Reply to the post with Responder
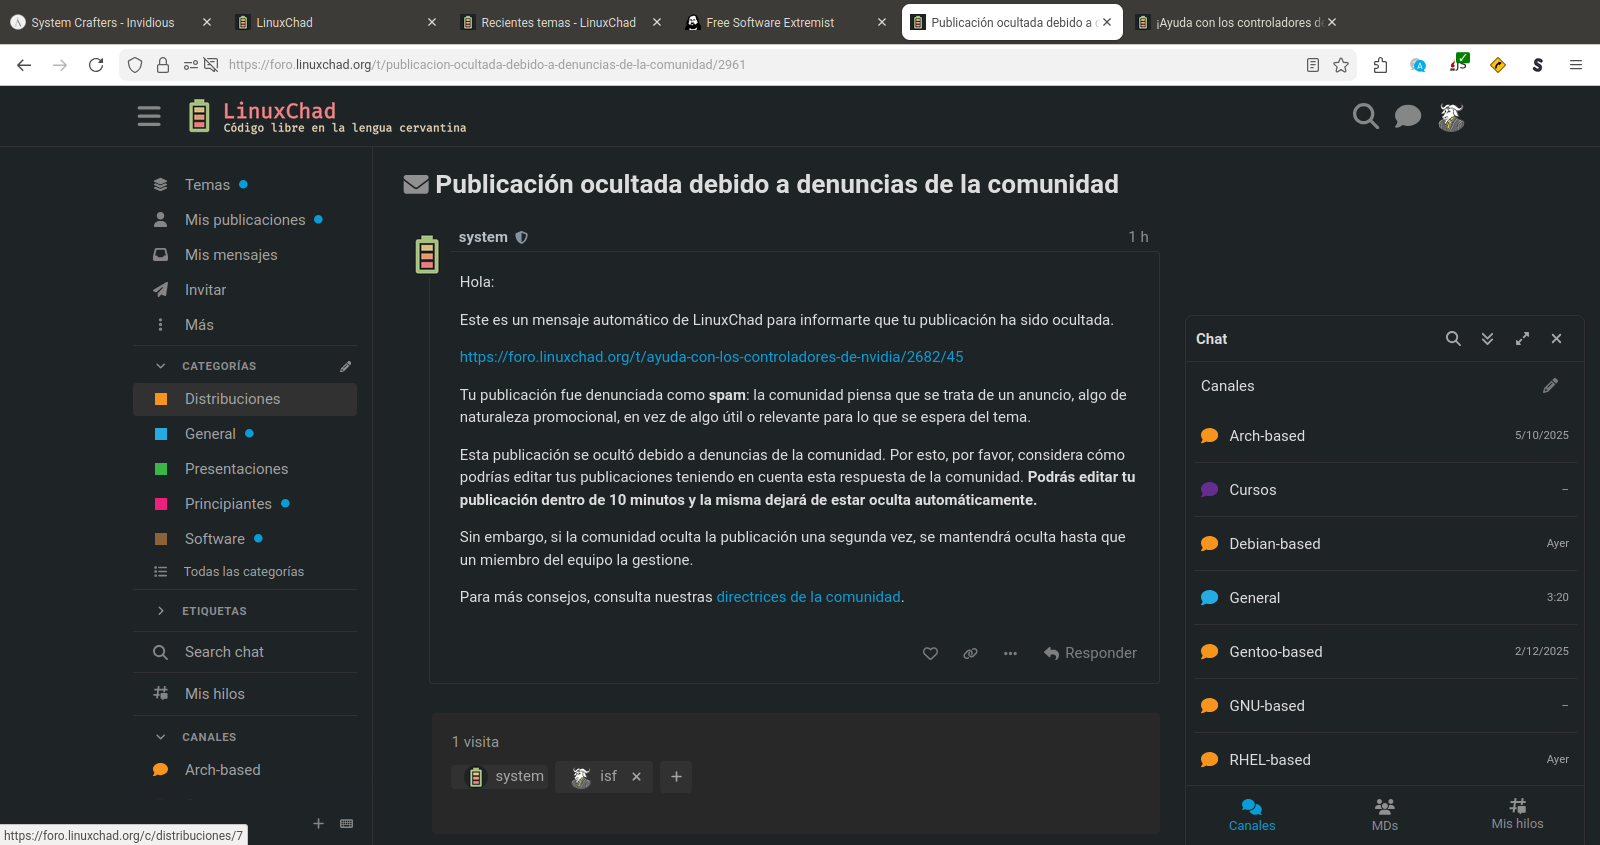The height and width of the screenshot is (845, 1600). [x=1090, y=653]
